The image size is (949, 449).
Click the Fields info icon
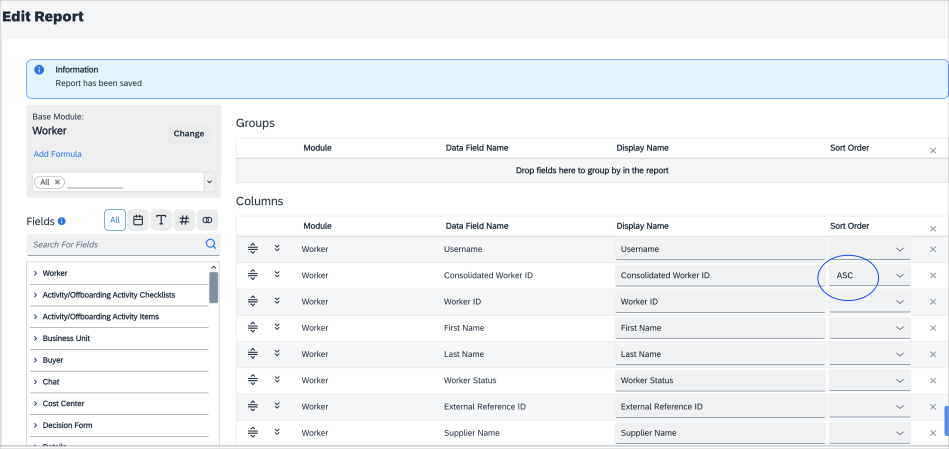[62, 221]
